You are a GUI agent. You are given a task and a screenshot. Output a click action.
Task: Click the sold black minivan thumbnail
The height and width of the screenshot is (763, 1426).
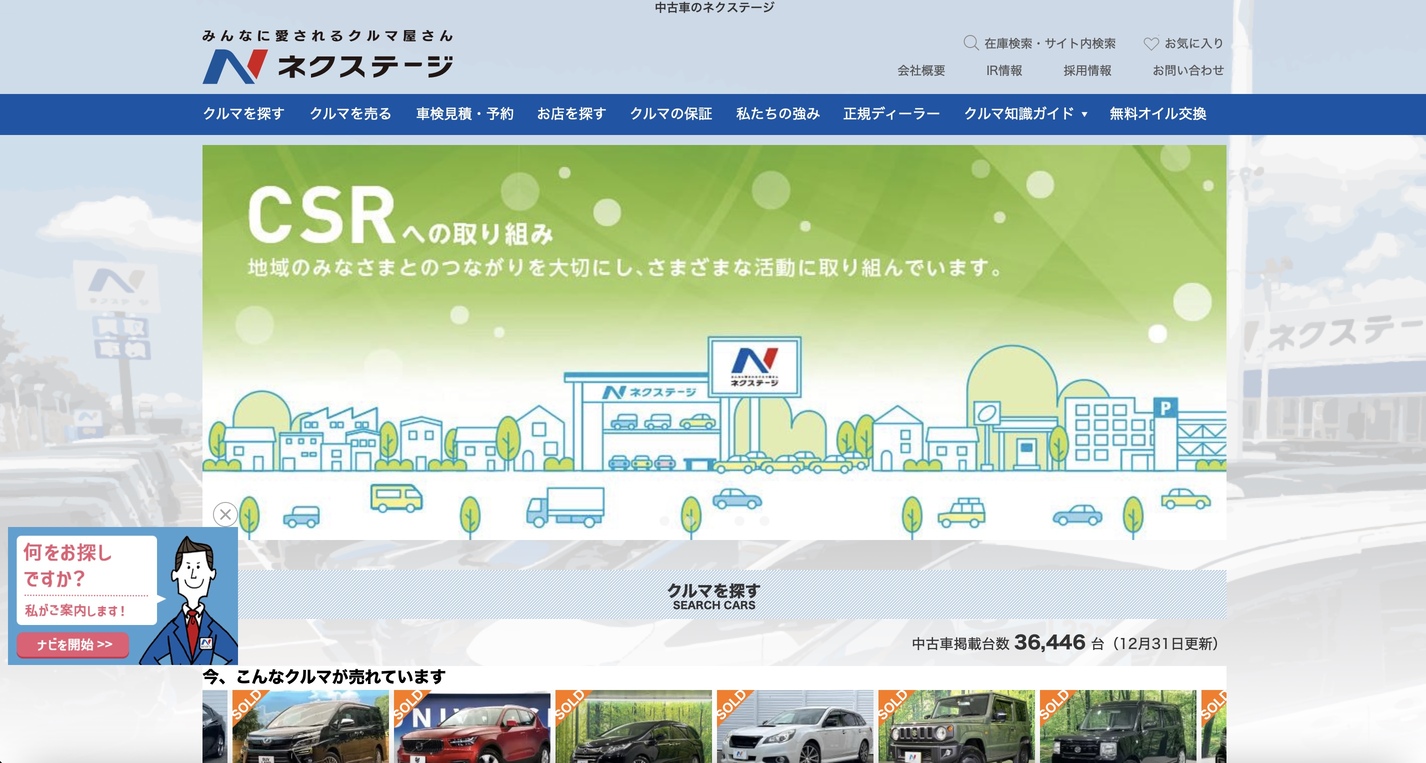[x=310, y=727]
